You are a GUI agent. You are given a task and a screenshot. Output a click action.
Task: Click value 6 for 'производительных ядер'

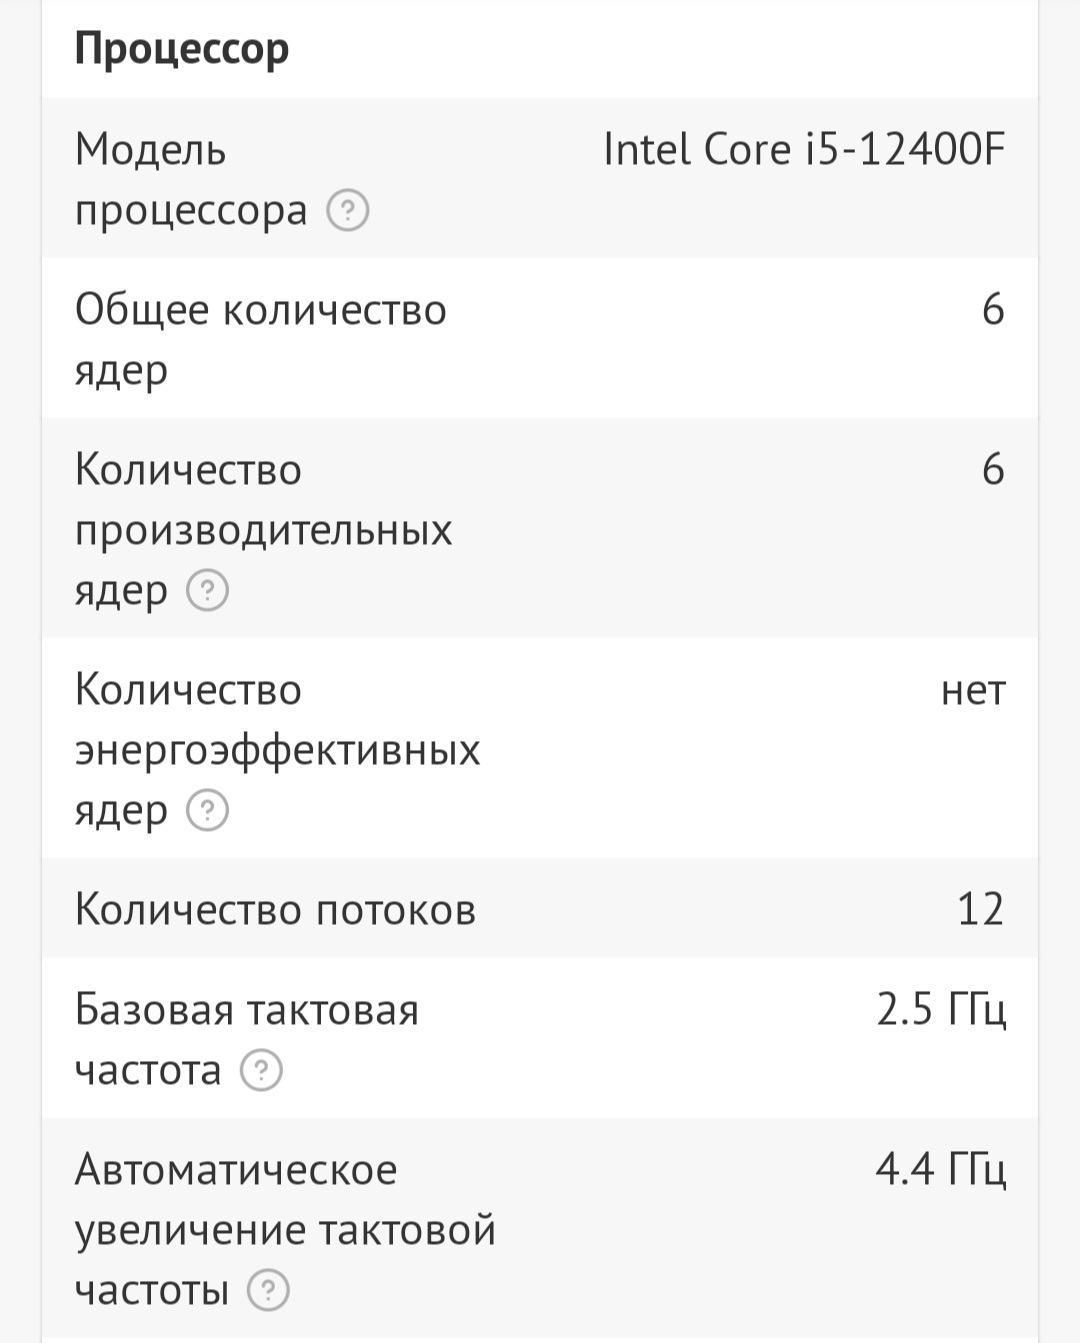[992, 470]
